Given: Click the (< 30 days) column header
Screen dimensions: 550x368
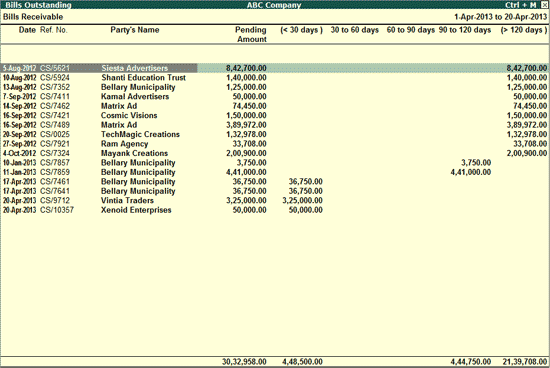Looking at the screenshot, I should click(301, 30).
